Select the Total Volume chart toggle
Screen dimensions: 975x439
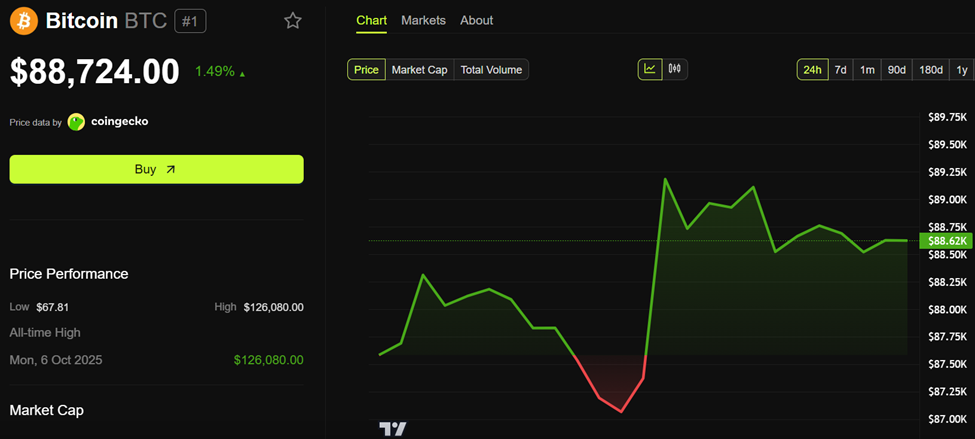point(491,69)
